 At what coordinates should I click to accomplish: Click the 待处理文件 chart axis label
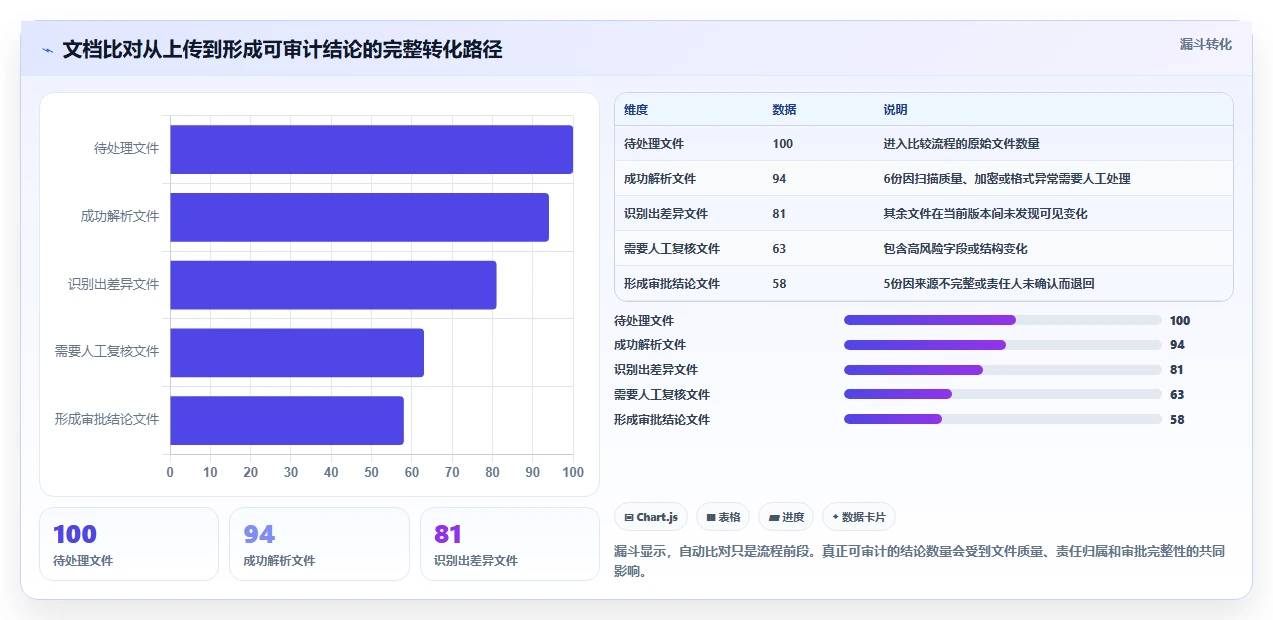point(127,148)
